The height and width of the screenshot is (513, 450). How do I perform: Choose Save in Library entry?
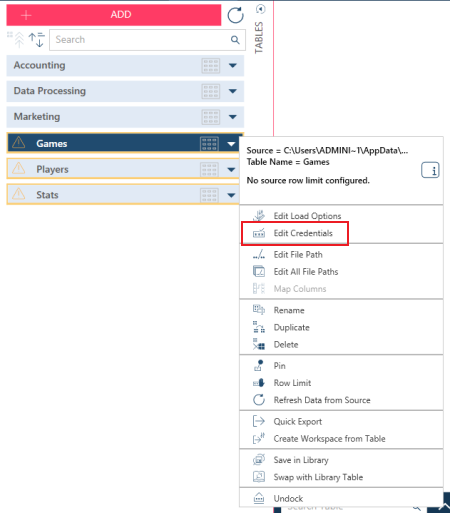tap(341, 460)
